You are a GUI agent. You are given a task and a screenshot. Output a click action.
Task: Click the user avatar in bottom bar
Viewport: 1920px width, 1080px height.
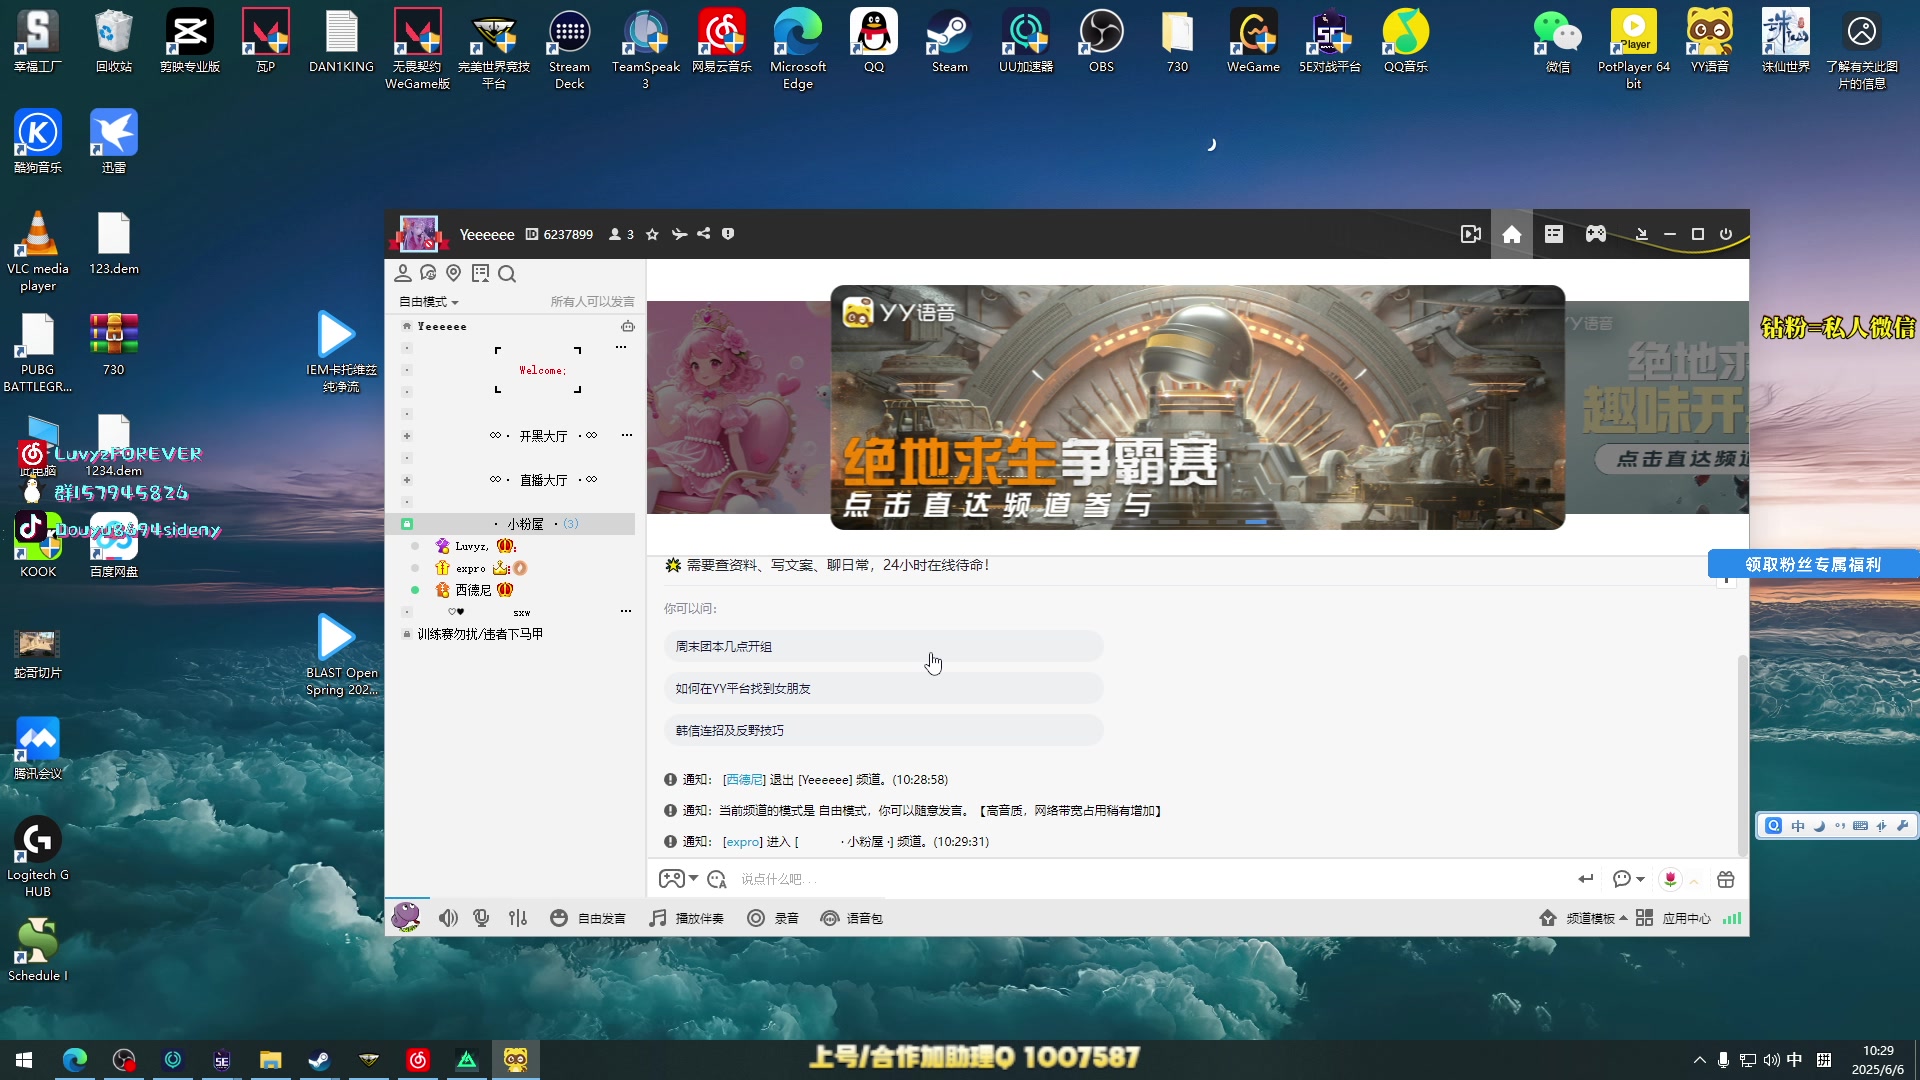406,916
